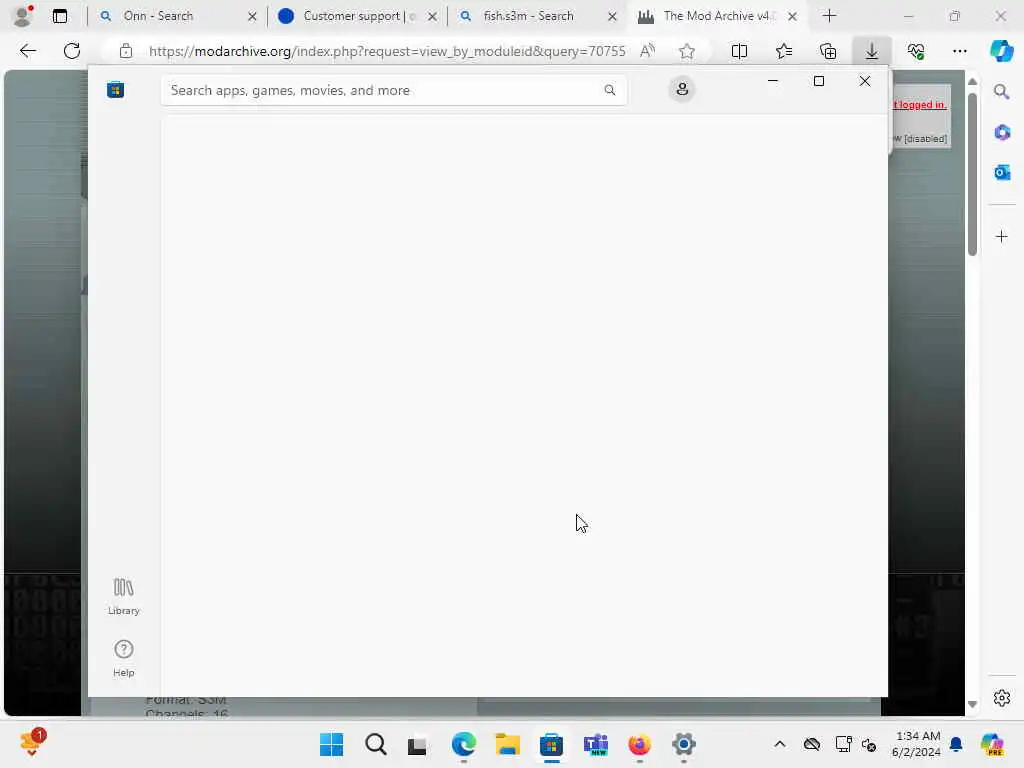Add this page to favorites star
Image resolution: width=1024 pixels, height=768 pixels.
686,51
